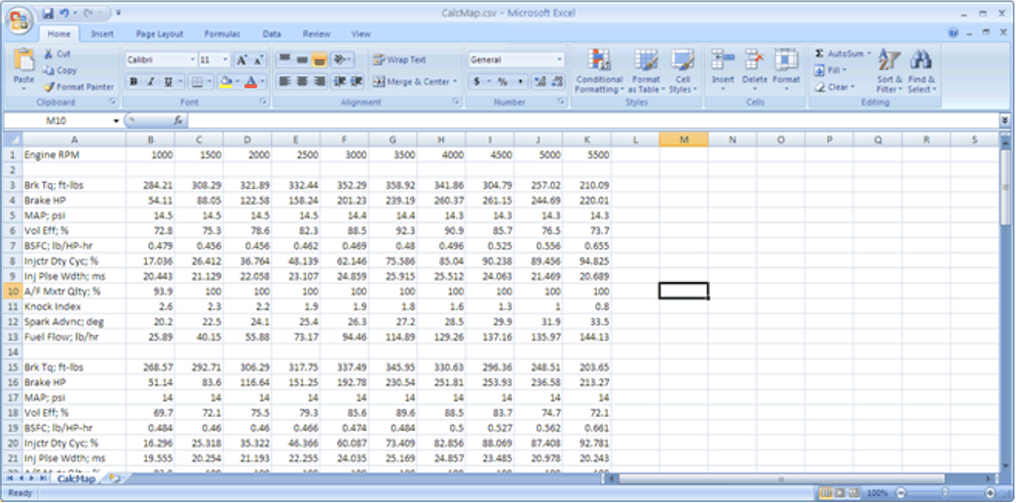Toggle bottom vertical alignment
1016x503 pixels.
tap(319, 60)
